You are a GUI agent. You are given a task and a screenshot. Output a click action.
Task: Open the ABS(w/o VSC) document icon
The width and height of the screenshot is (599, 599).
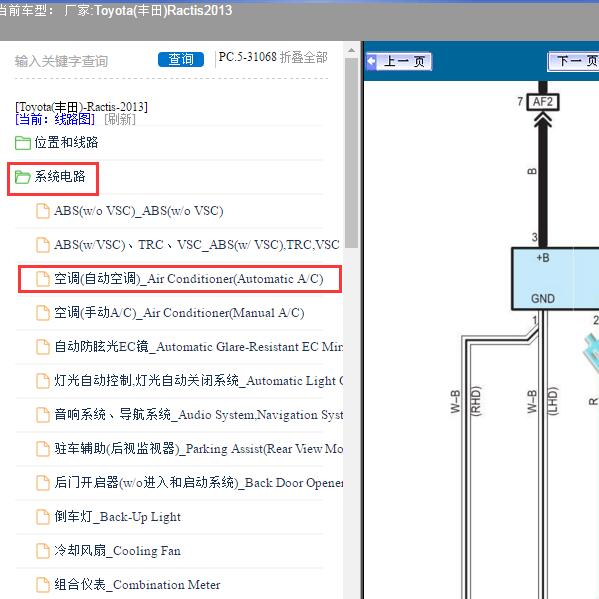click(43, 211)
